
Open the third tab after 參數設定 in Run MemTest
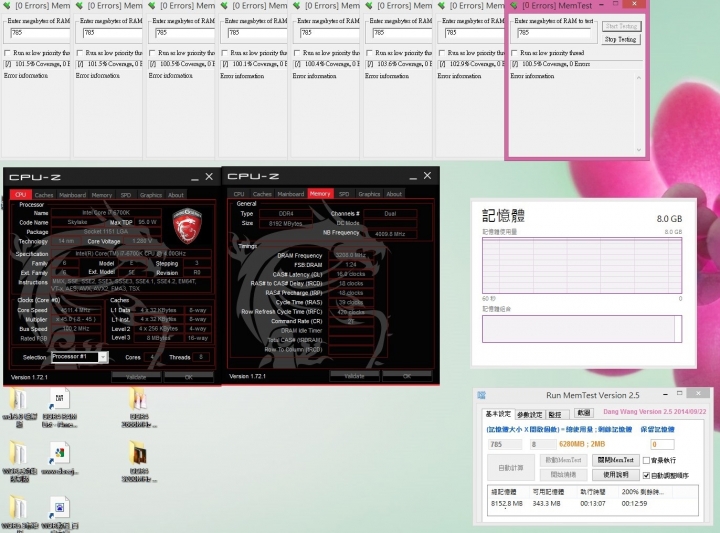tap(555, 415)
